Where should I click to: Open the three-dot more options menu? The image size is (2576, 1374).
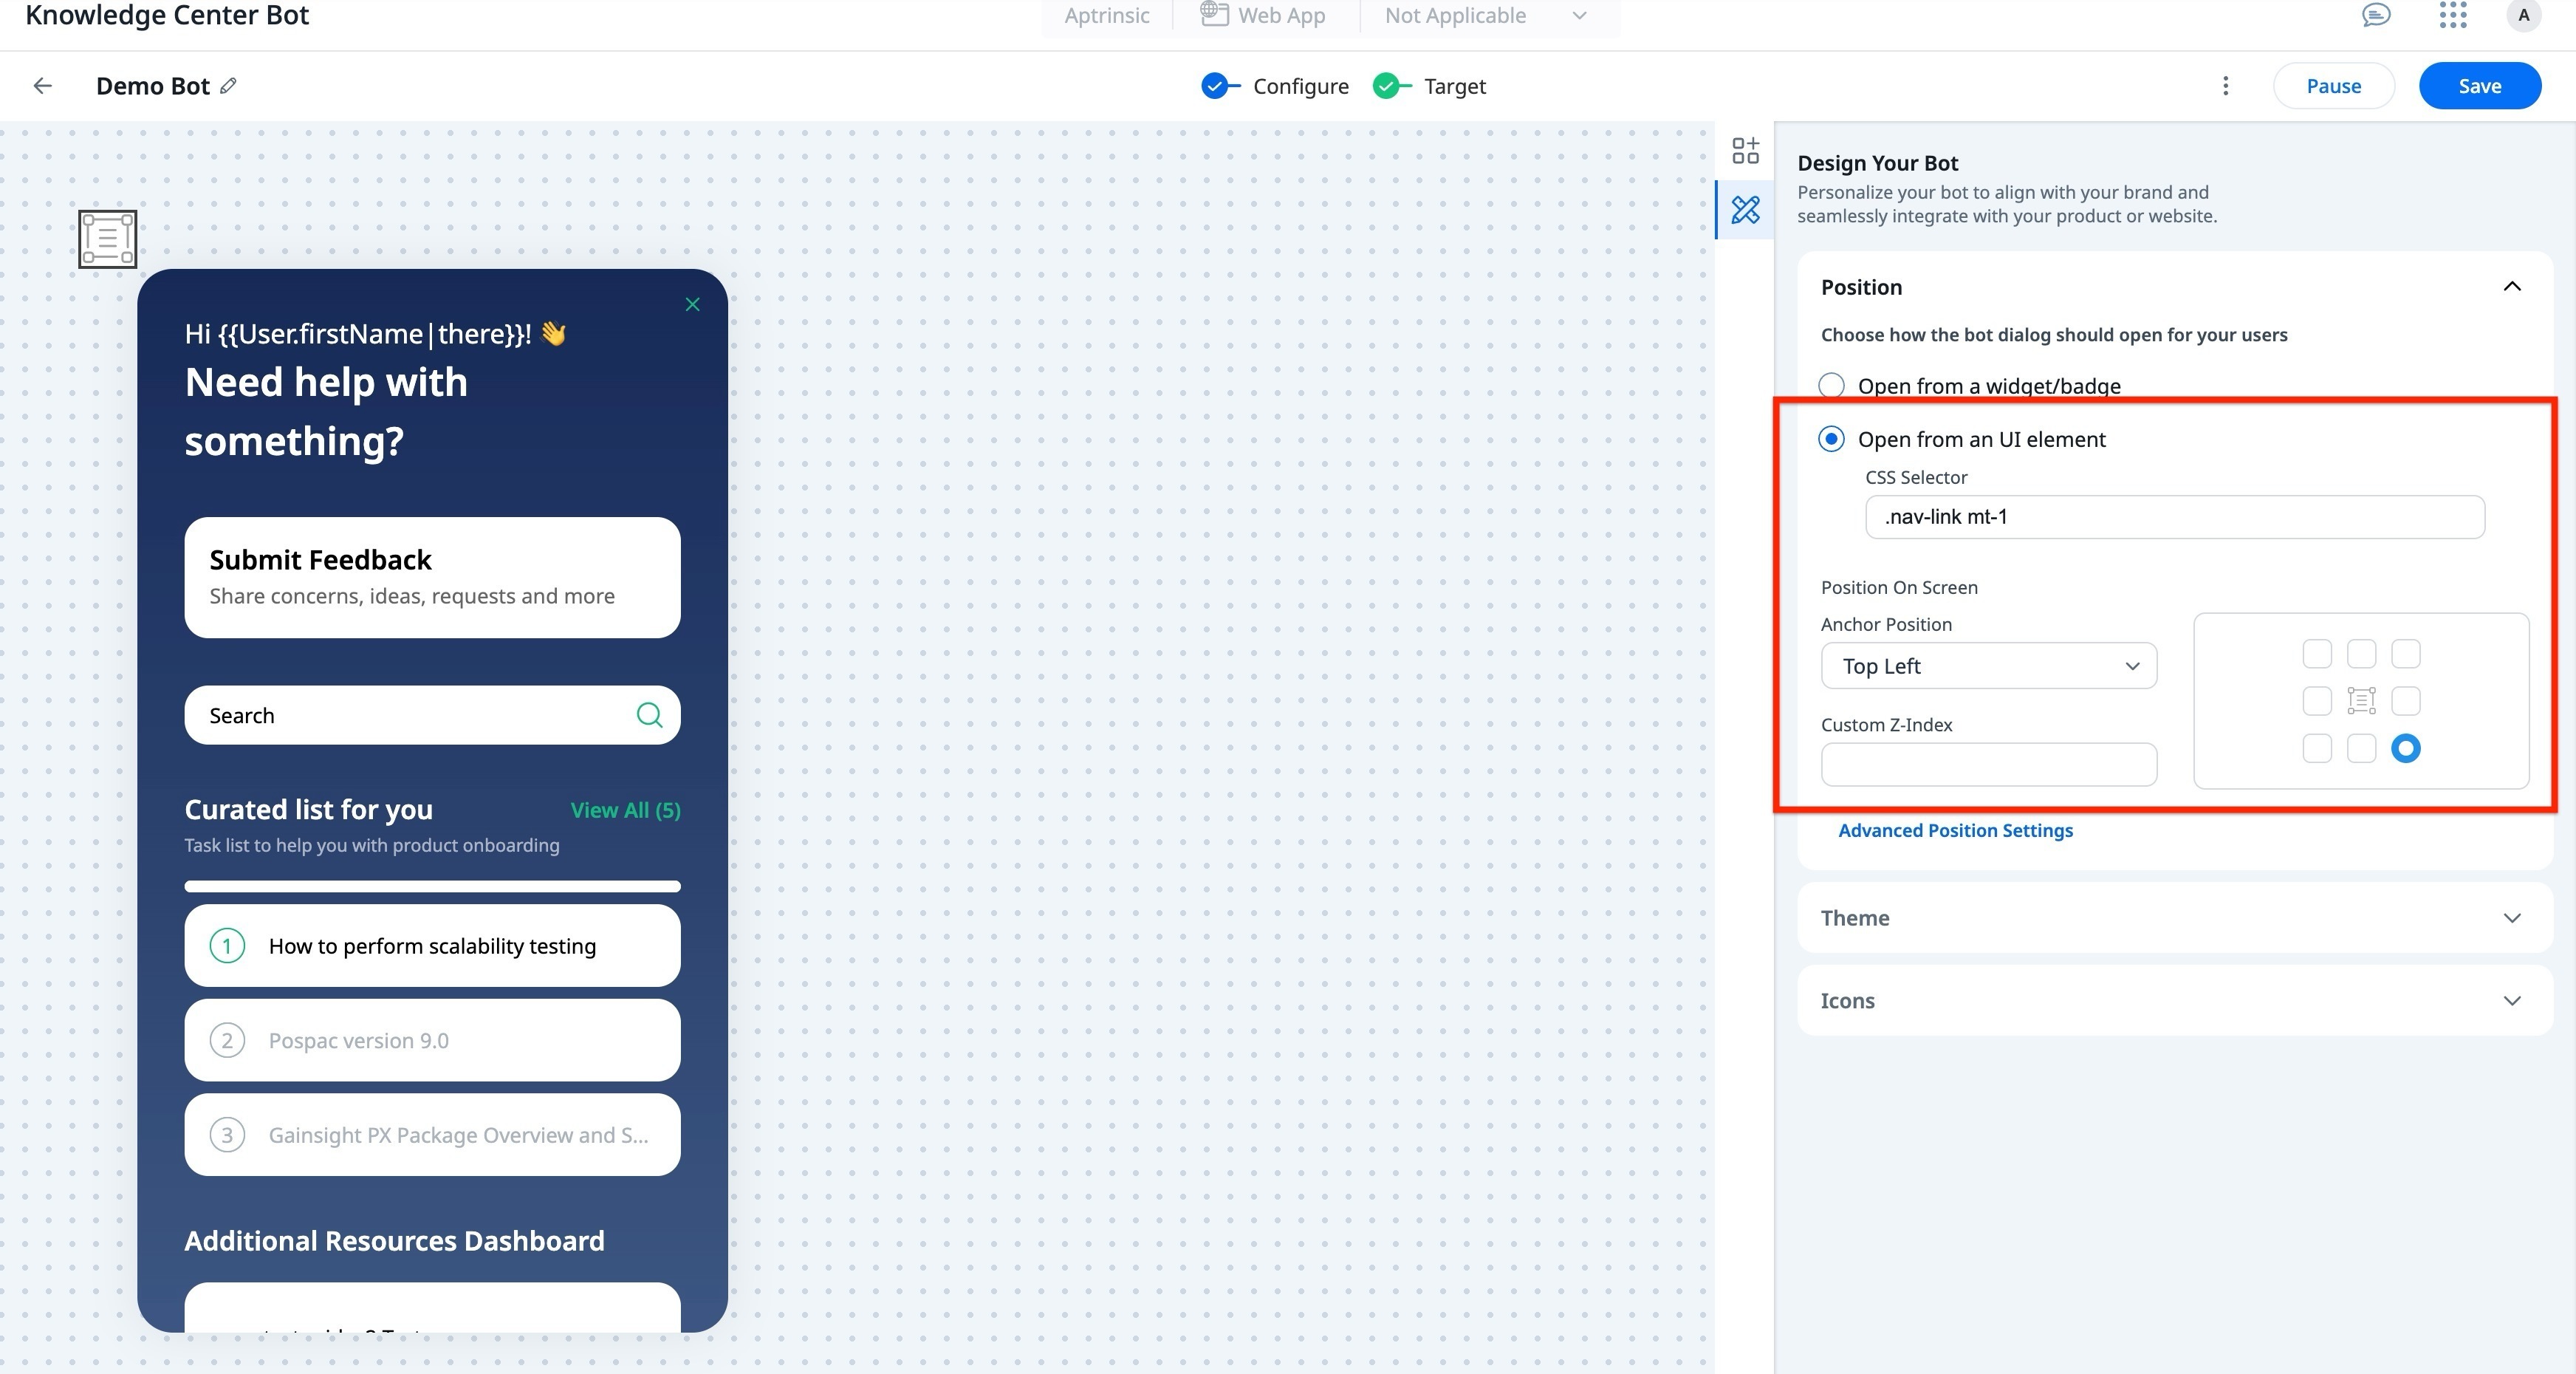click(2225, 86)
